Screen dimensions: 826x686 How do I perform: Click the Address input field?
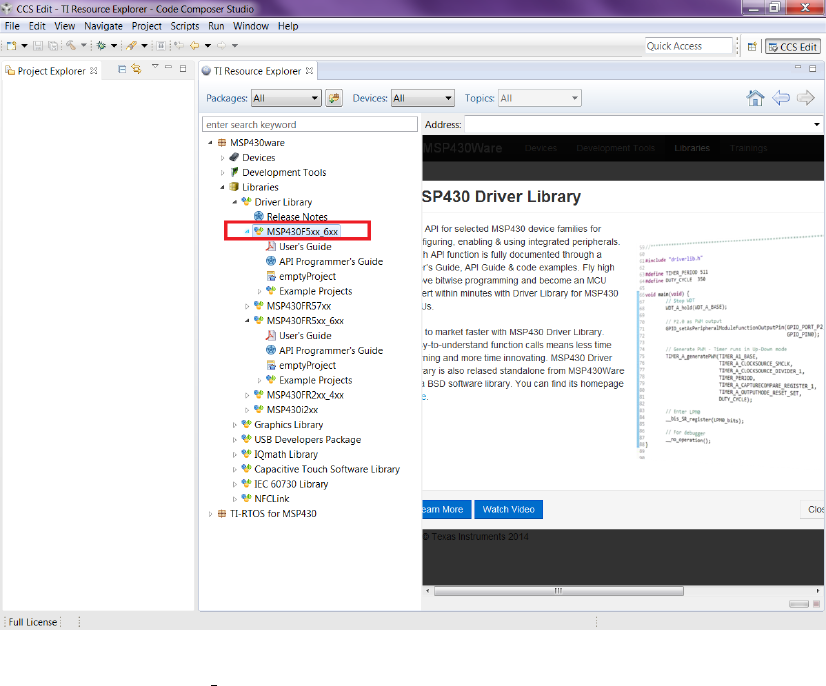click(637, 125)
